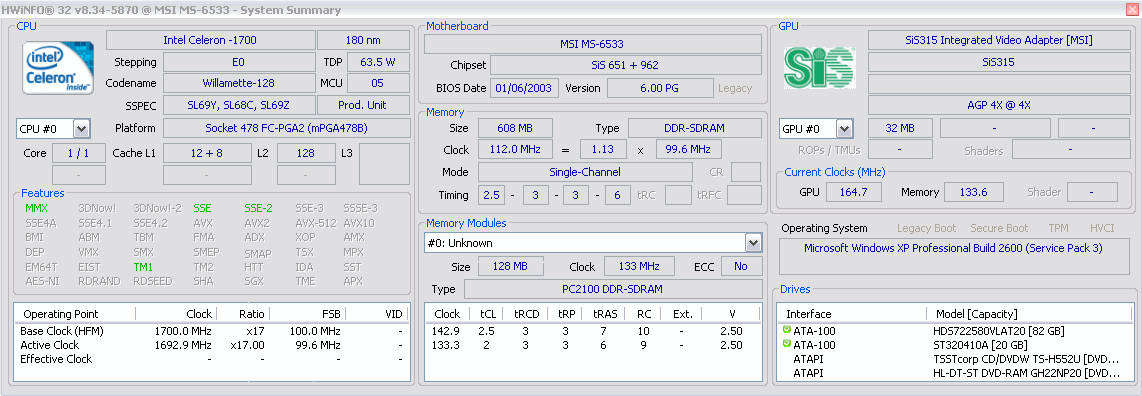Select the Intel Celeron -1700 name field
Image resolution: width=1142 pixels, height=396 pixels.
tap(210, 40)
